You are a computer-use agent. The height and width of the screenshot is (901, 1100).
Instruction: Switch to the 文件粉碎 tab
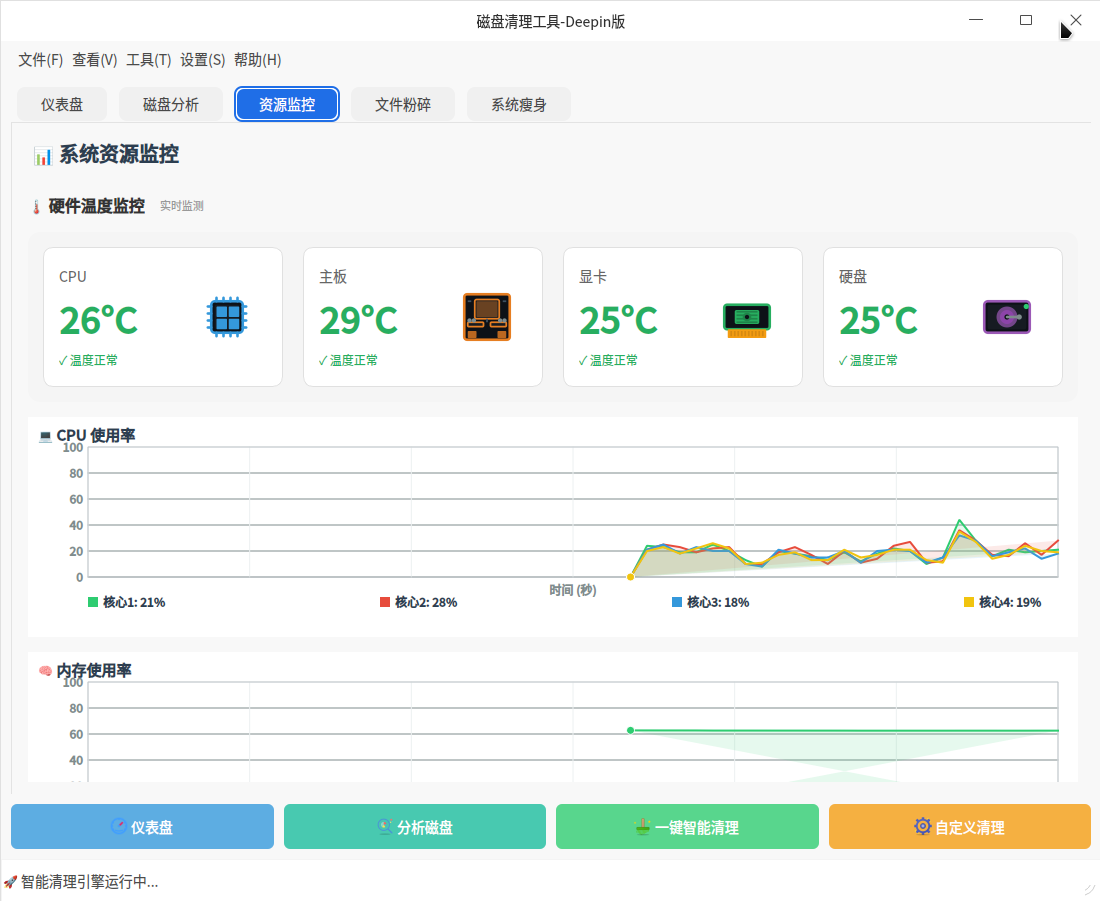[x=403, y=105]
